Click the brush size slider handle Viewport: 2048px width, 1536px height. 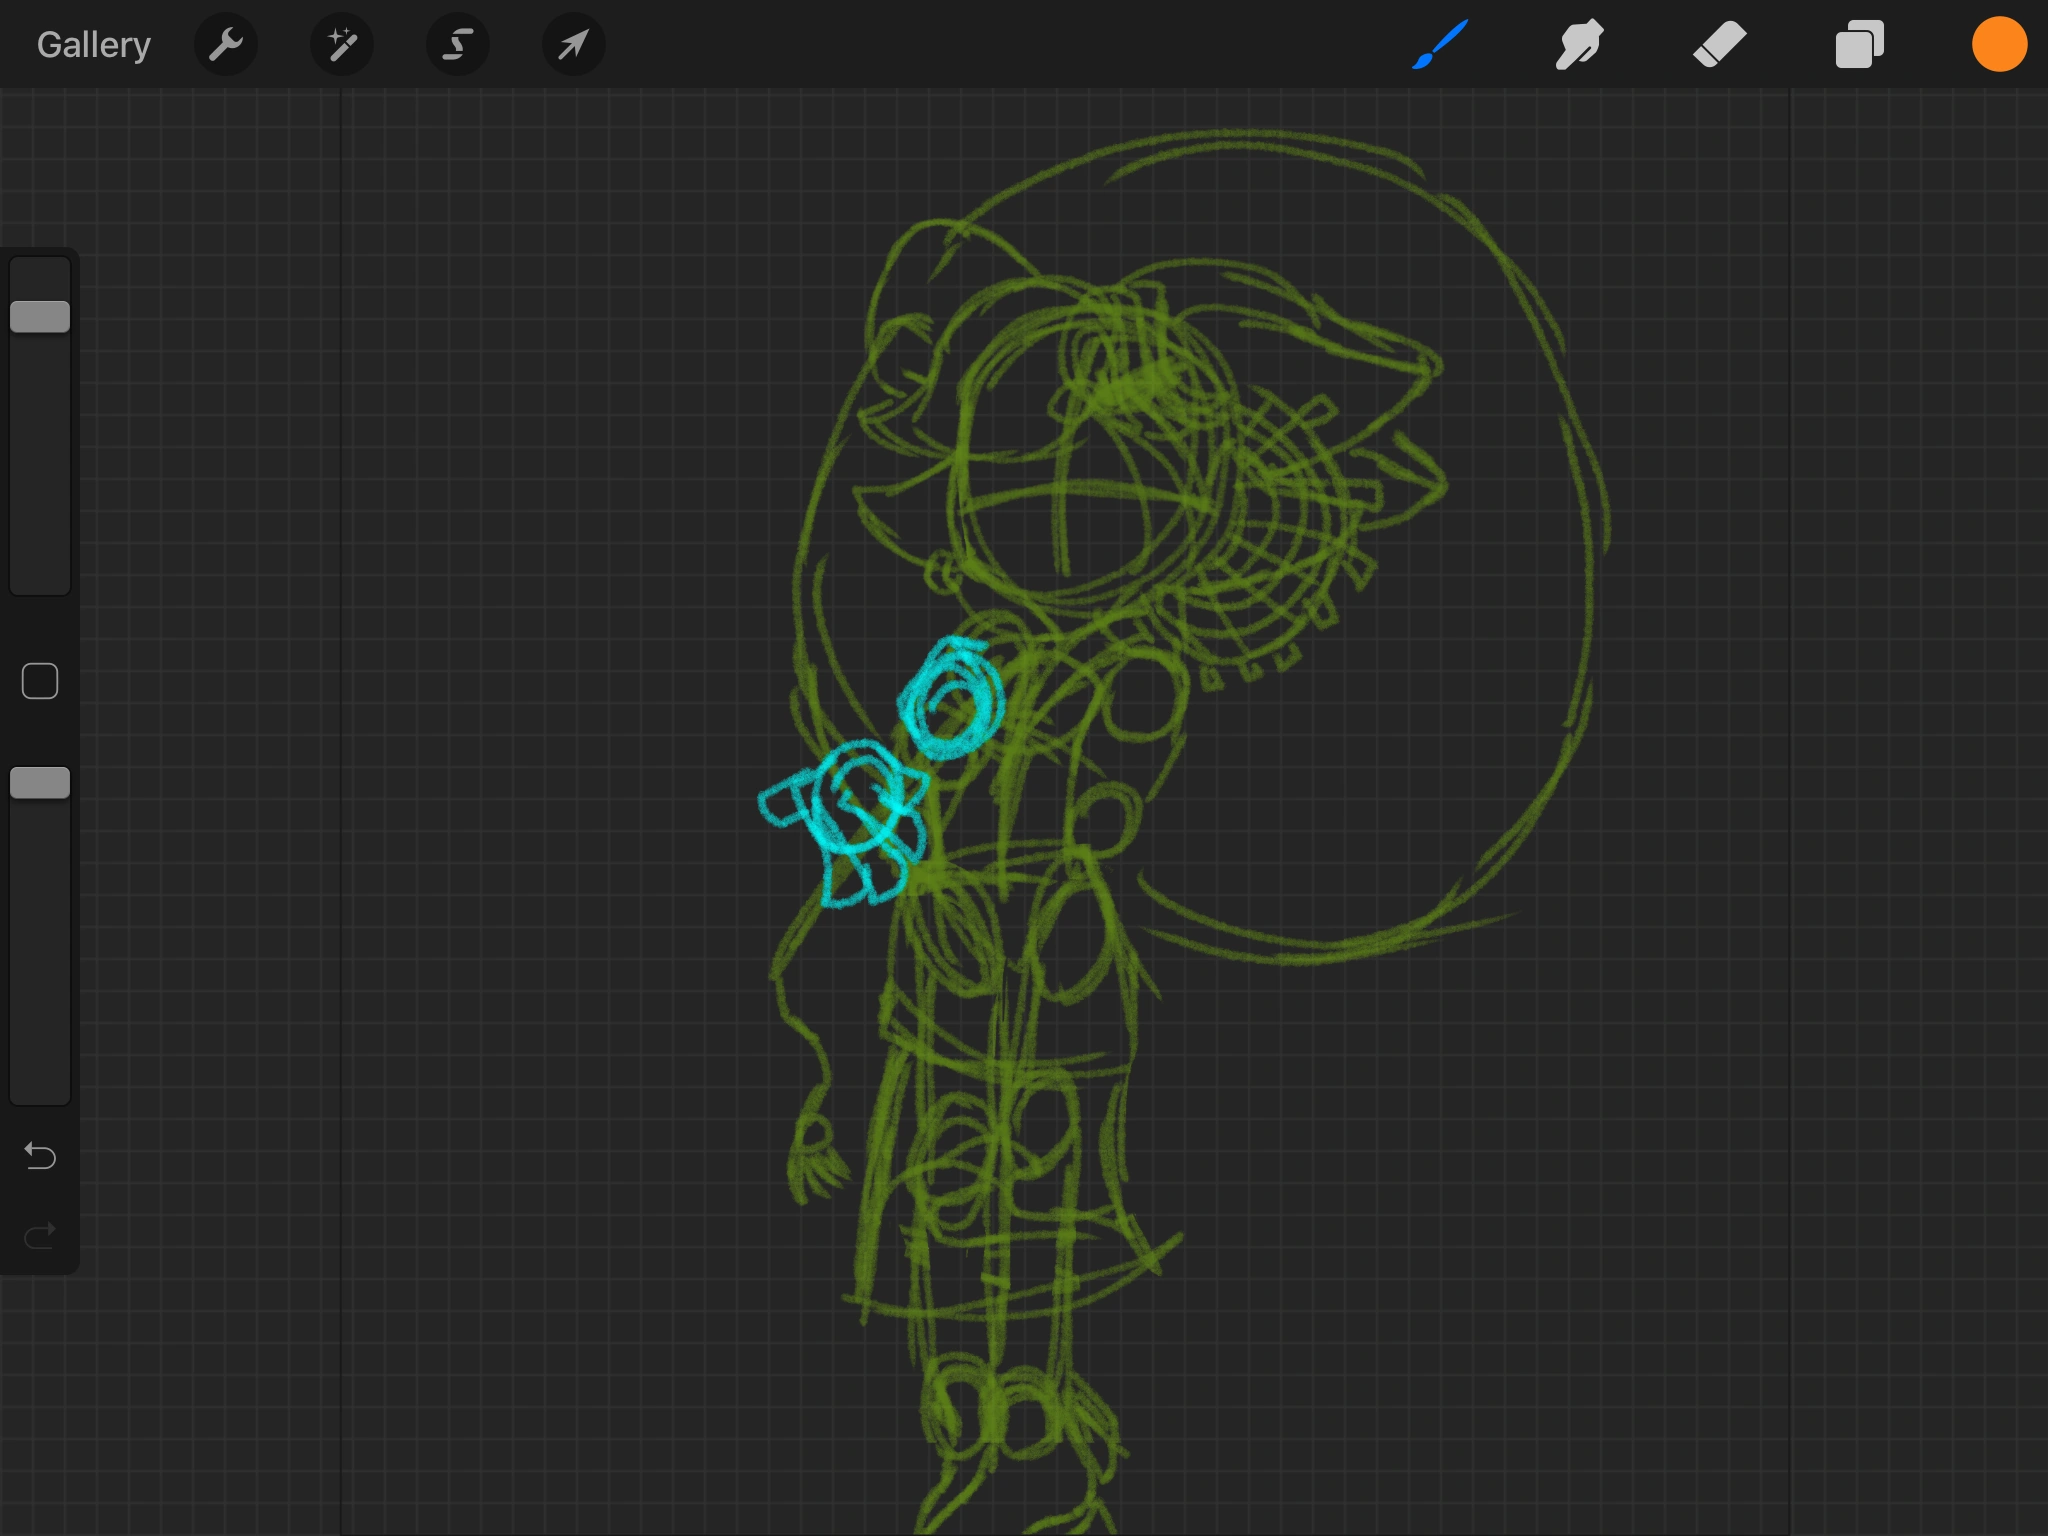40,317
